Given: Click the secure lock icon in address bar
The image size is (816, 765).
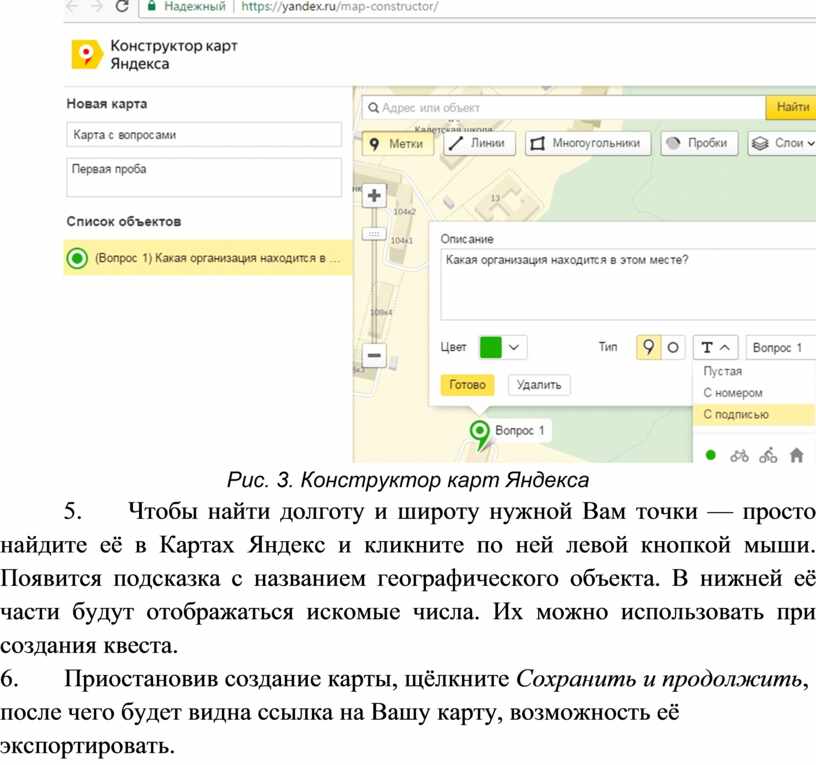Looking at the screenshot, I should coord(151,6).
